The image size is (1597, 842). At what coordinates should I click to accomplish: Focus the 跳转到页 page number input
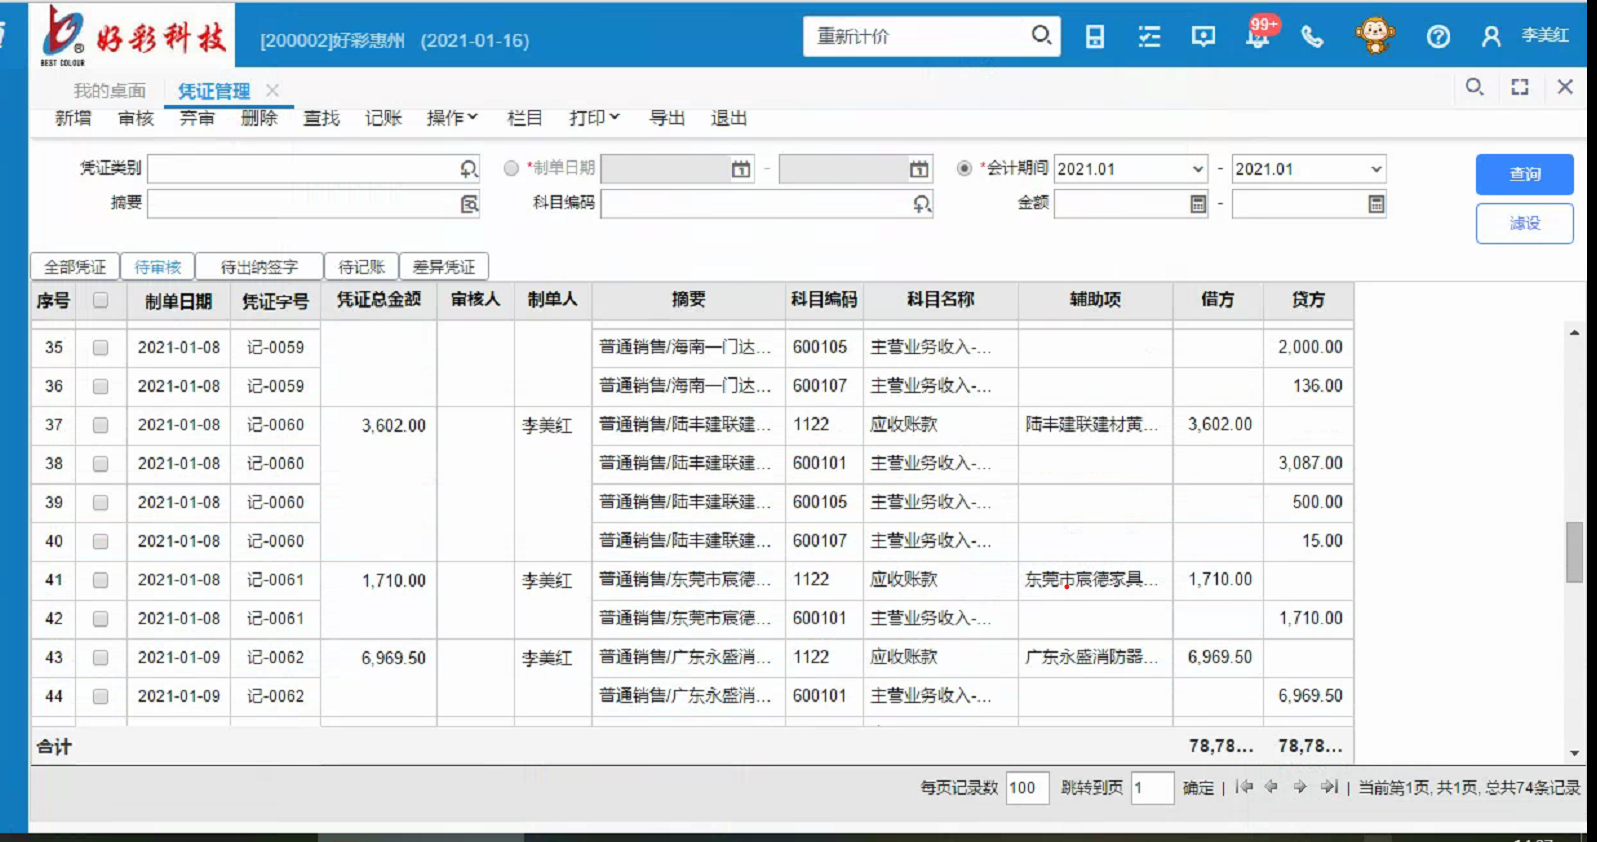[1152, 788]
